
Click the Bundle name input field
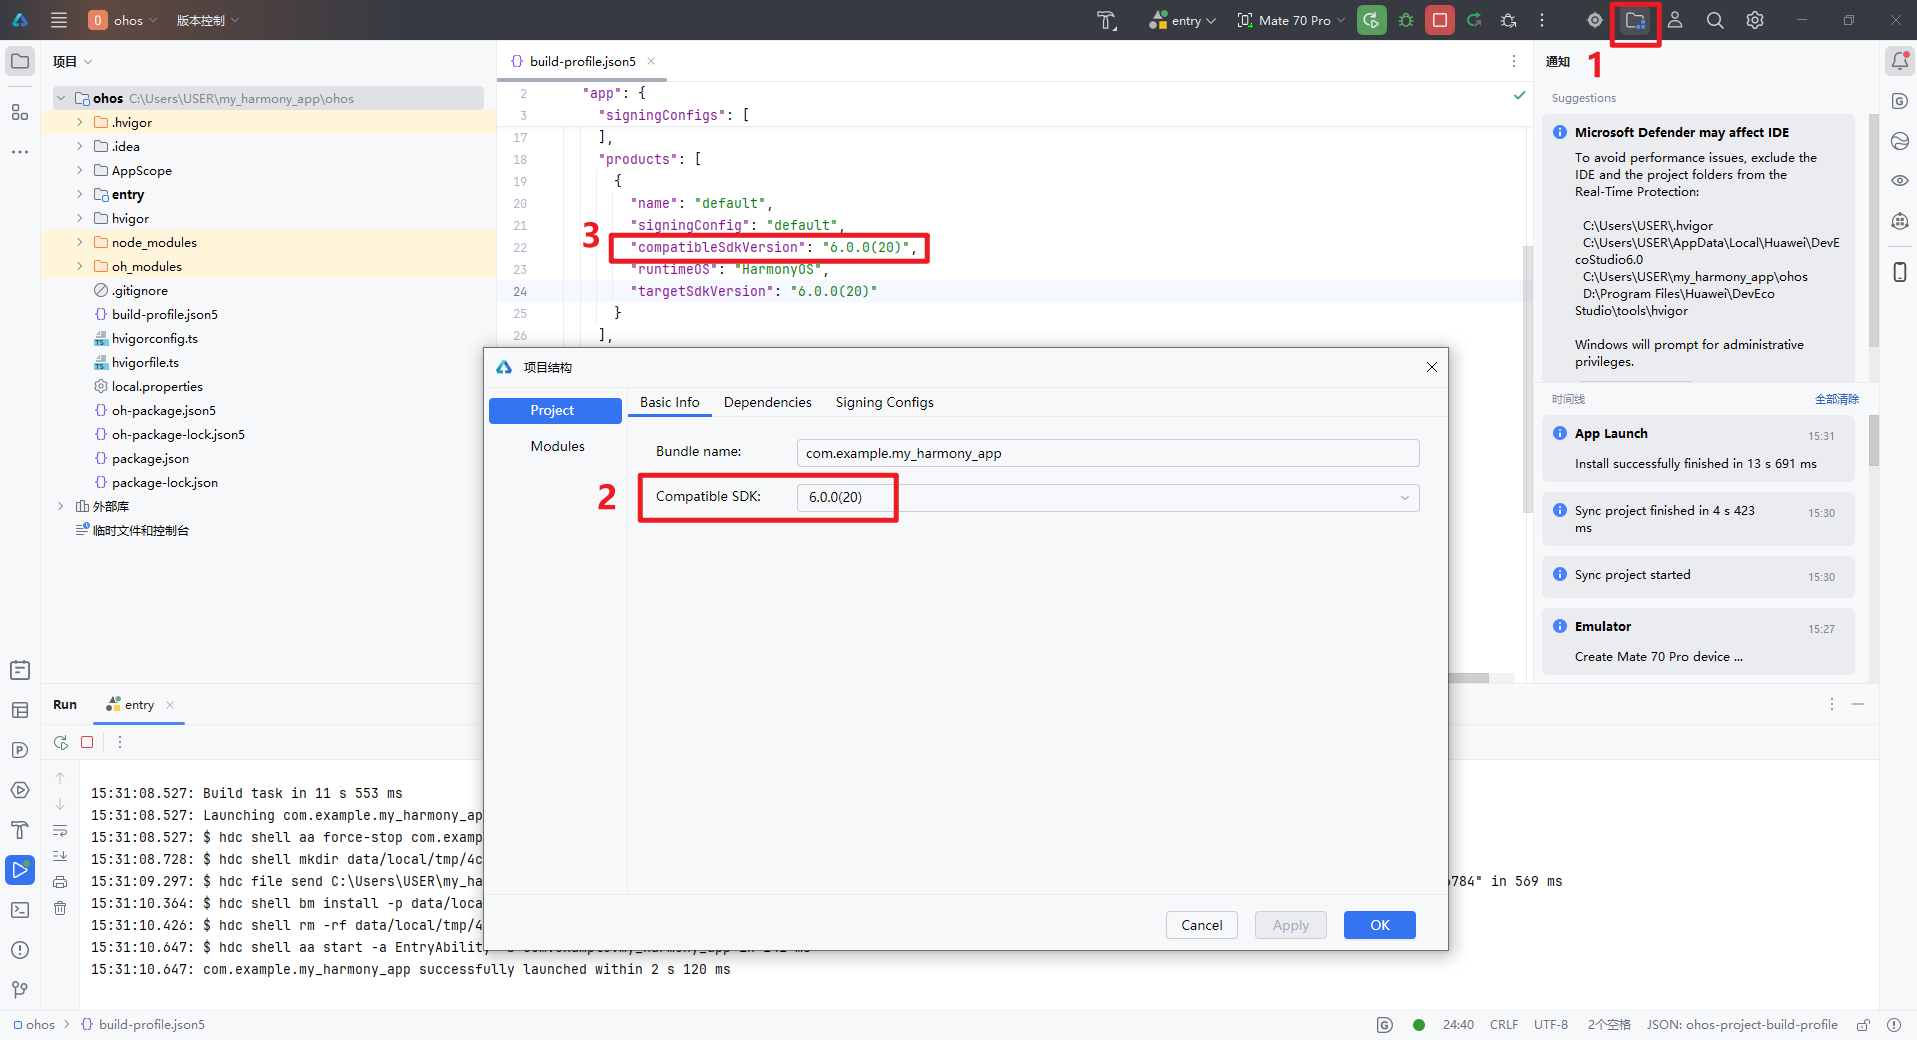1108,453
